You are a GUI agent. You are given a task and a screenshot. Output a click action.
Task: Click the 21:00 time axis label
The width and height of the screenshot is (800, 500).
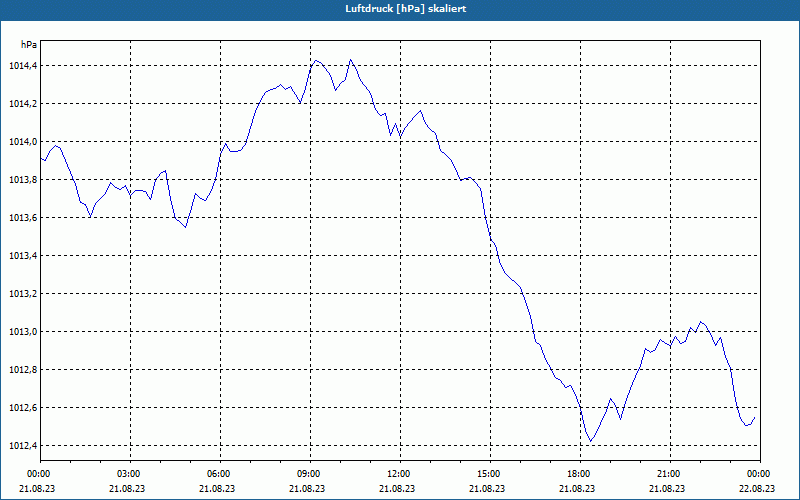click(x=670, y=474)
